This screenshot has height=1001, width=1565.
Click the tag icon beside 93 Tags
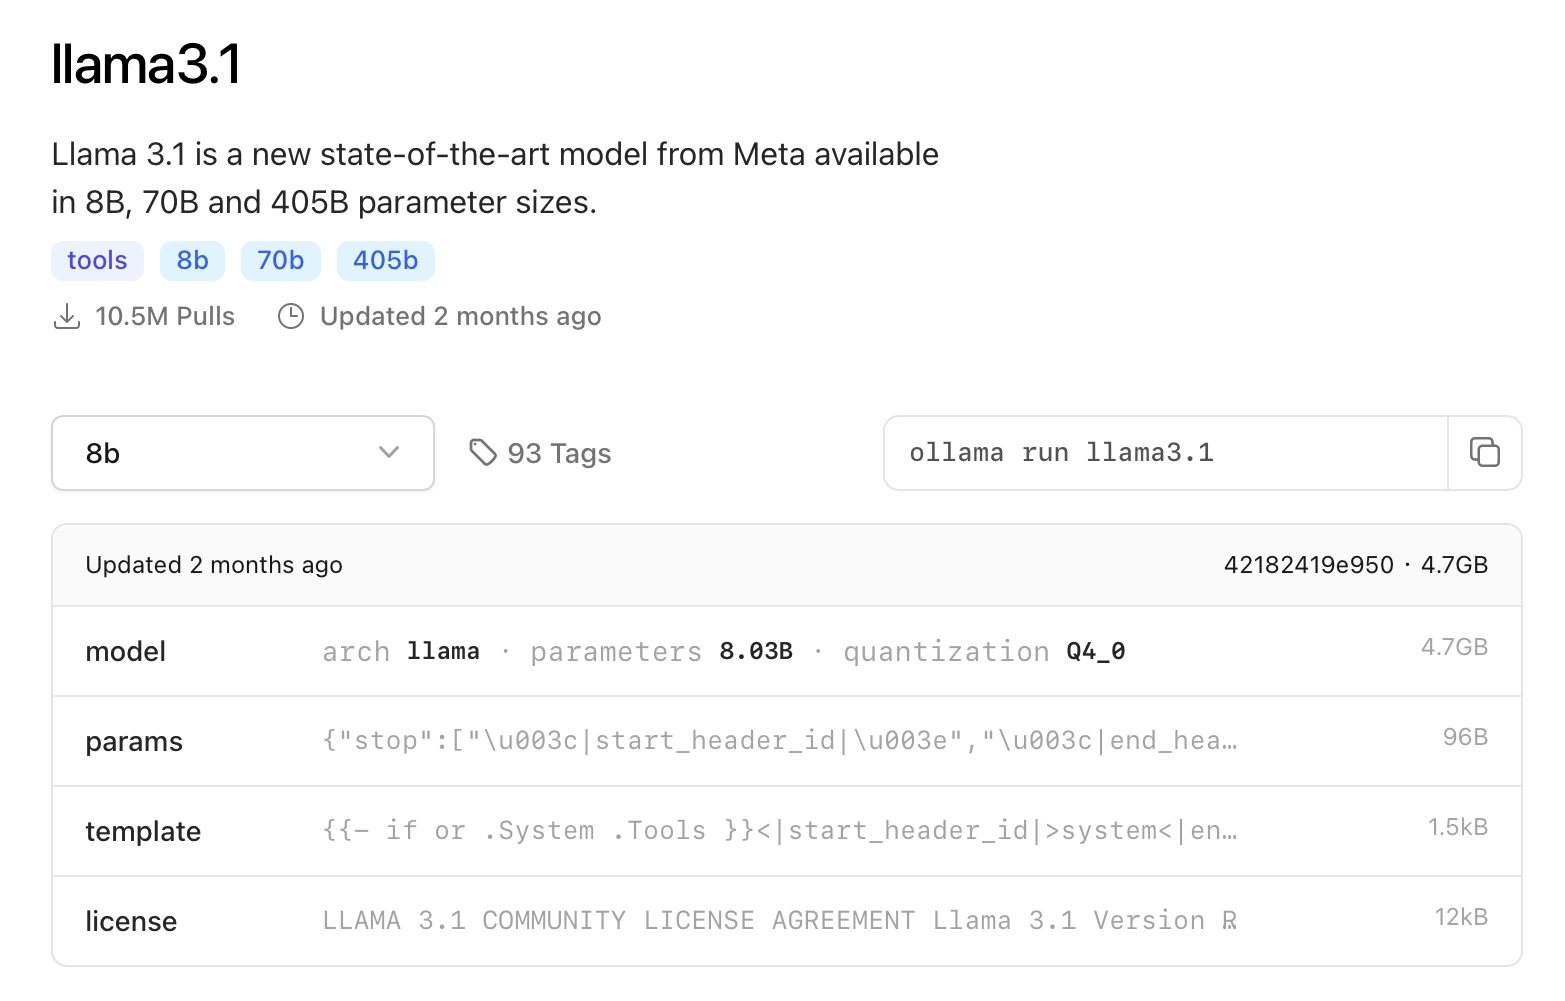(x=483, y=453)
